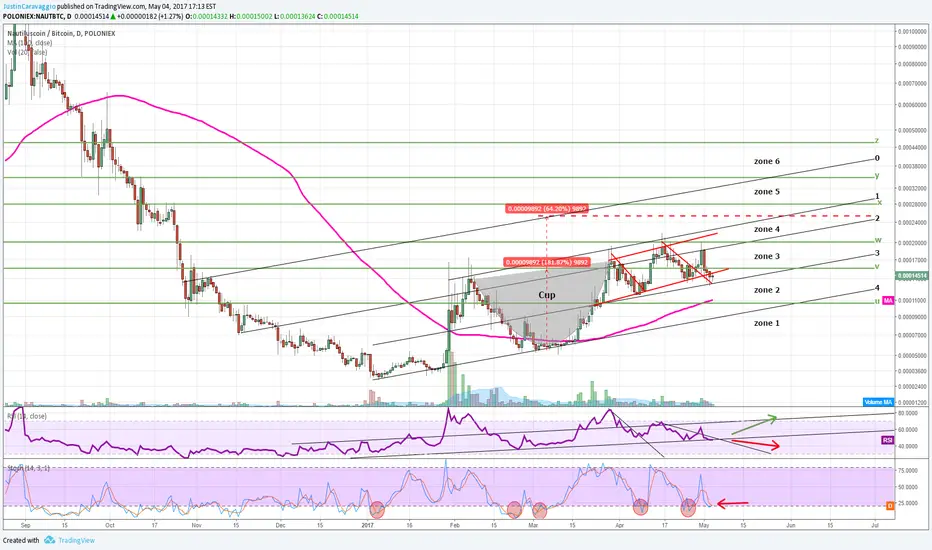Click the green y line label

click(x=877, y=175)
